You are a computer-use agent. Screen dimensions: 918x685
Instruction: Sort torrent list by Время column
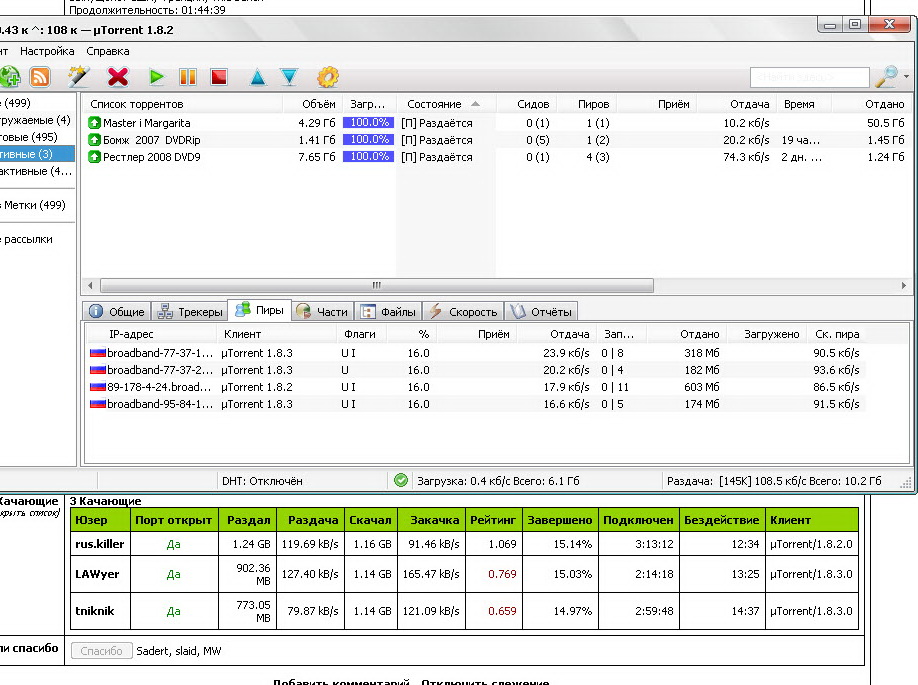point(806,104)
